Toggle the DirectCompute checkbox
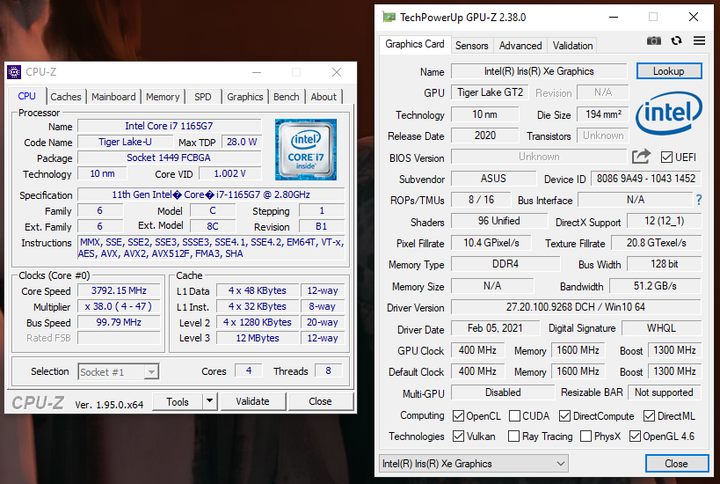Viewport: 720px width, 484px height. [x=565, y=416]
